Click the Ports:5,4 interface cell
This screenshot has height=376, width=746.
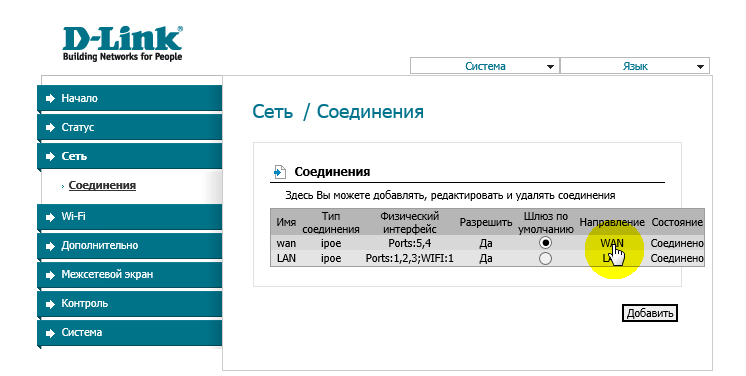pyautogui.click(x=409, y=243)
